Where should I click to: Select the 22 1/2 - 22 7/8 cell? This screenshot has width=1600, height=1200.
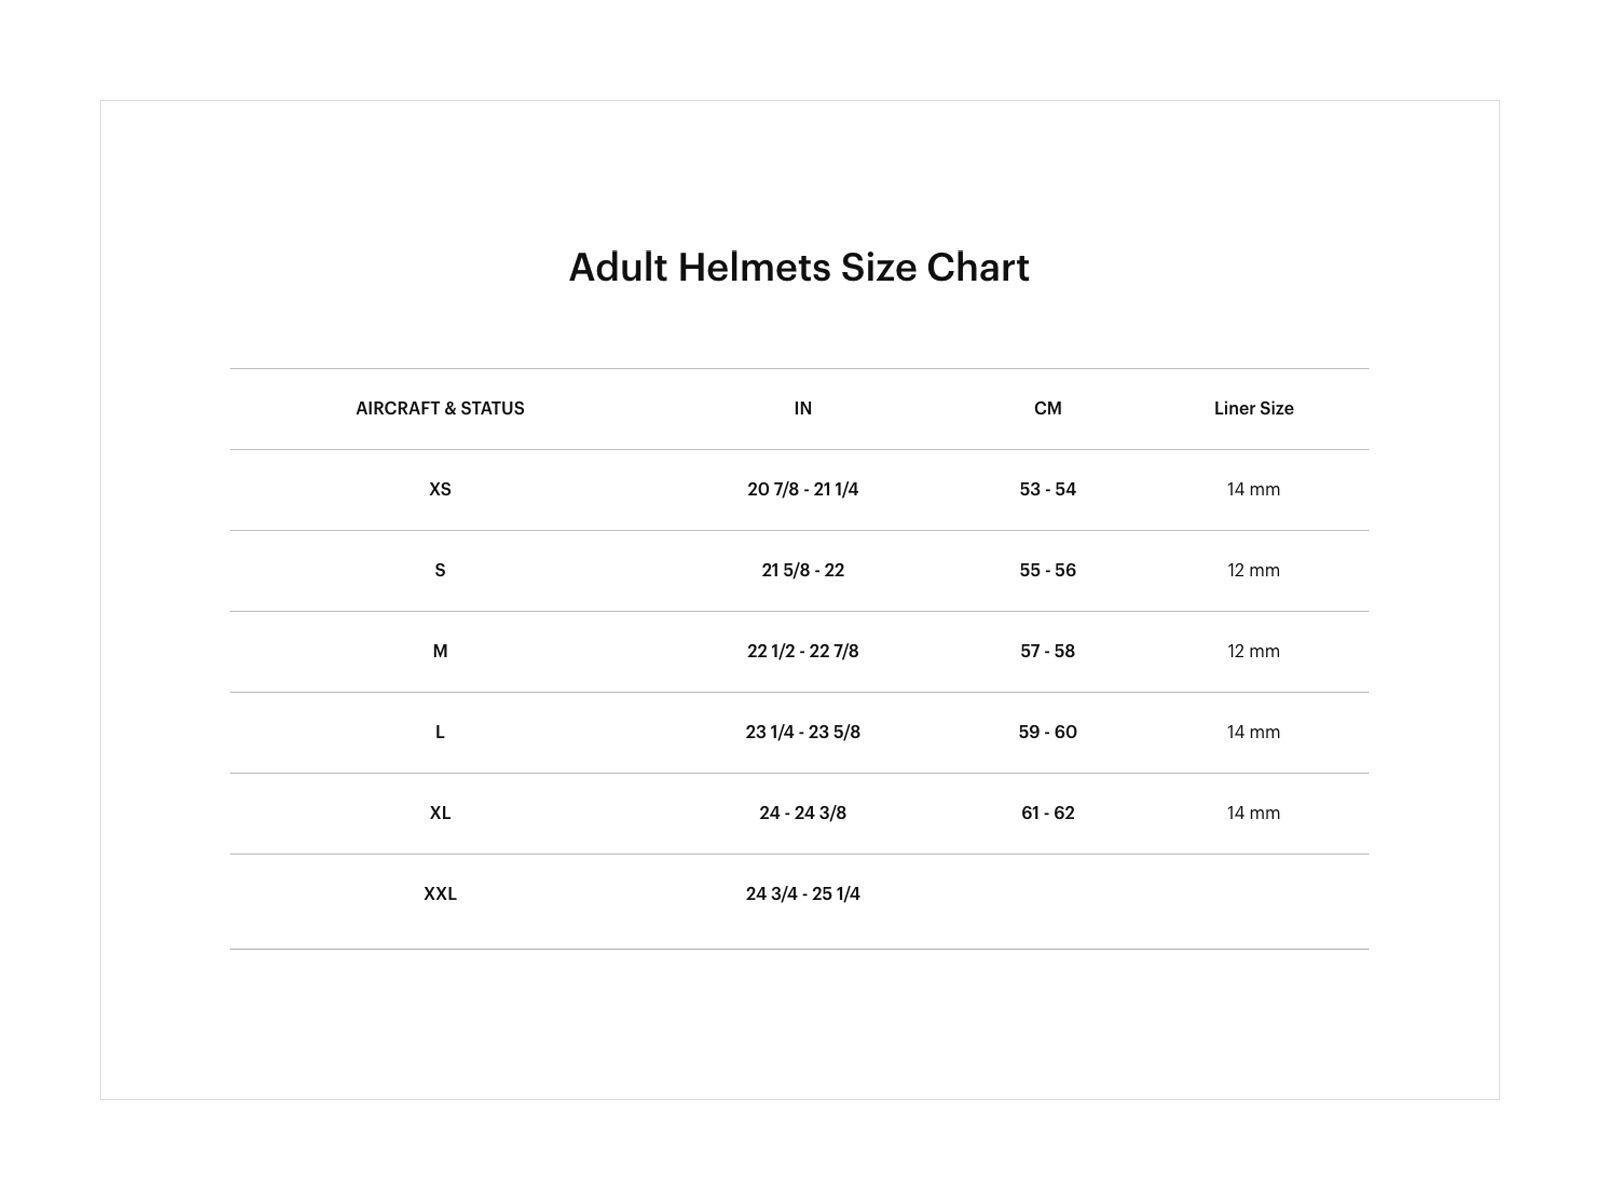(803, 651)
